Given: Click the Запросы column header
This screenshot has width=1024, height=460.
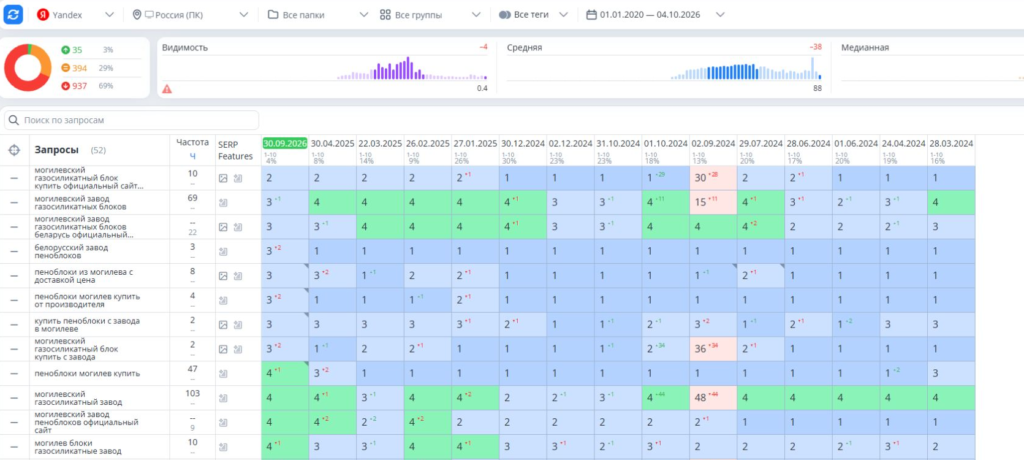Looking at the screenshot, I should 57,150.
